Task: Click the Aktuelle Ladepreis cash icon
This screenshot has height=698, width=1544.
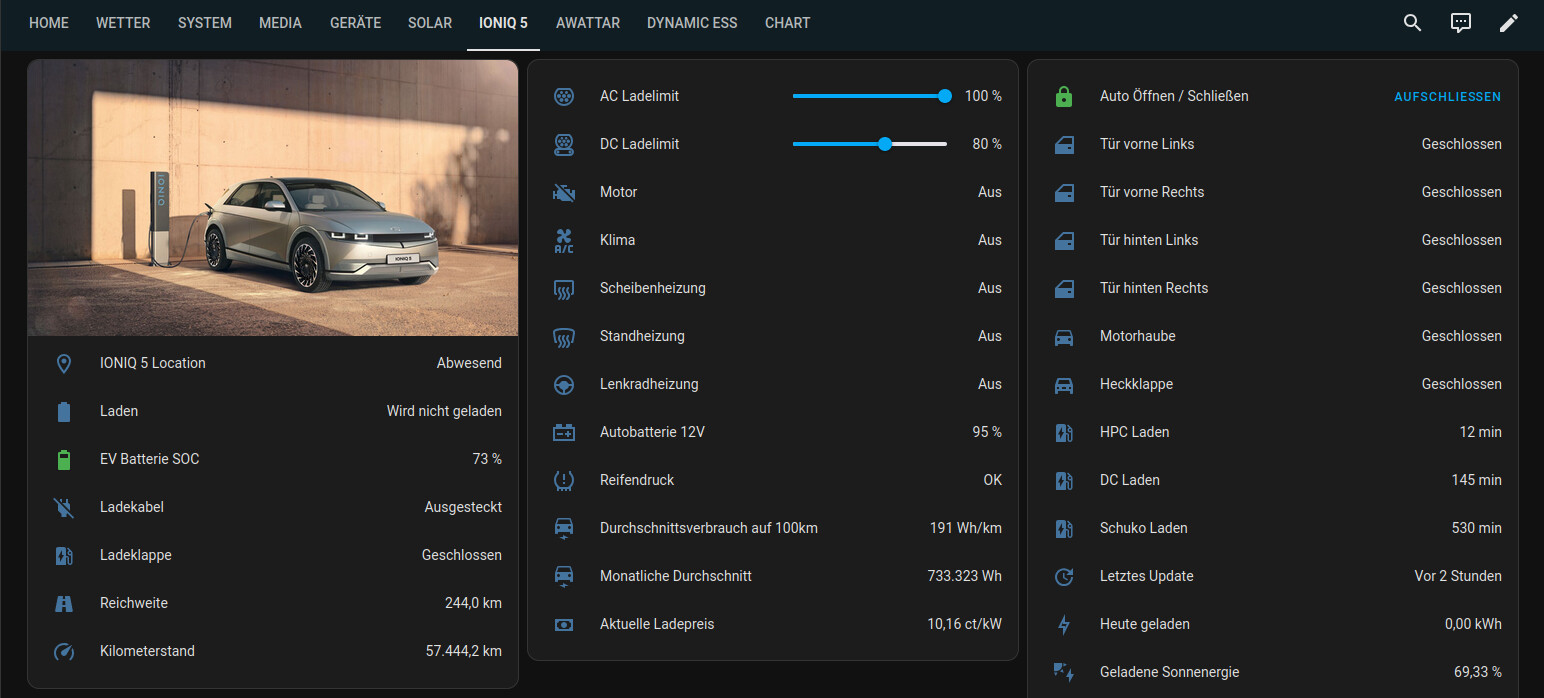Action: point(564,625)
